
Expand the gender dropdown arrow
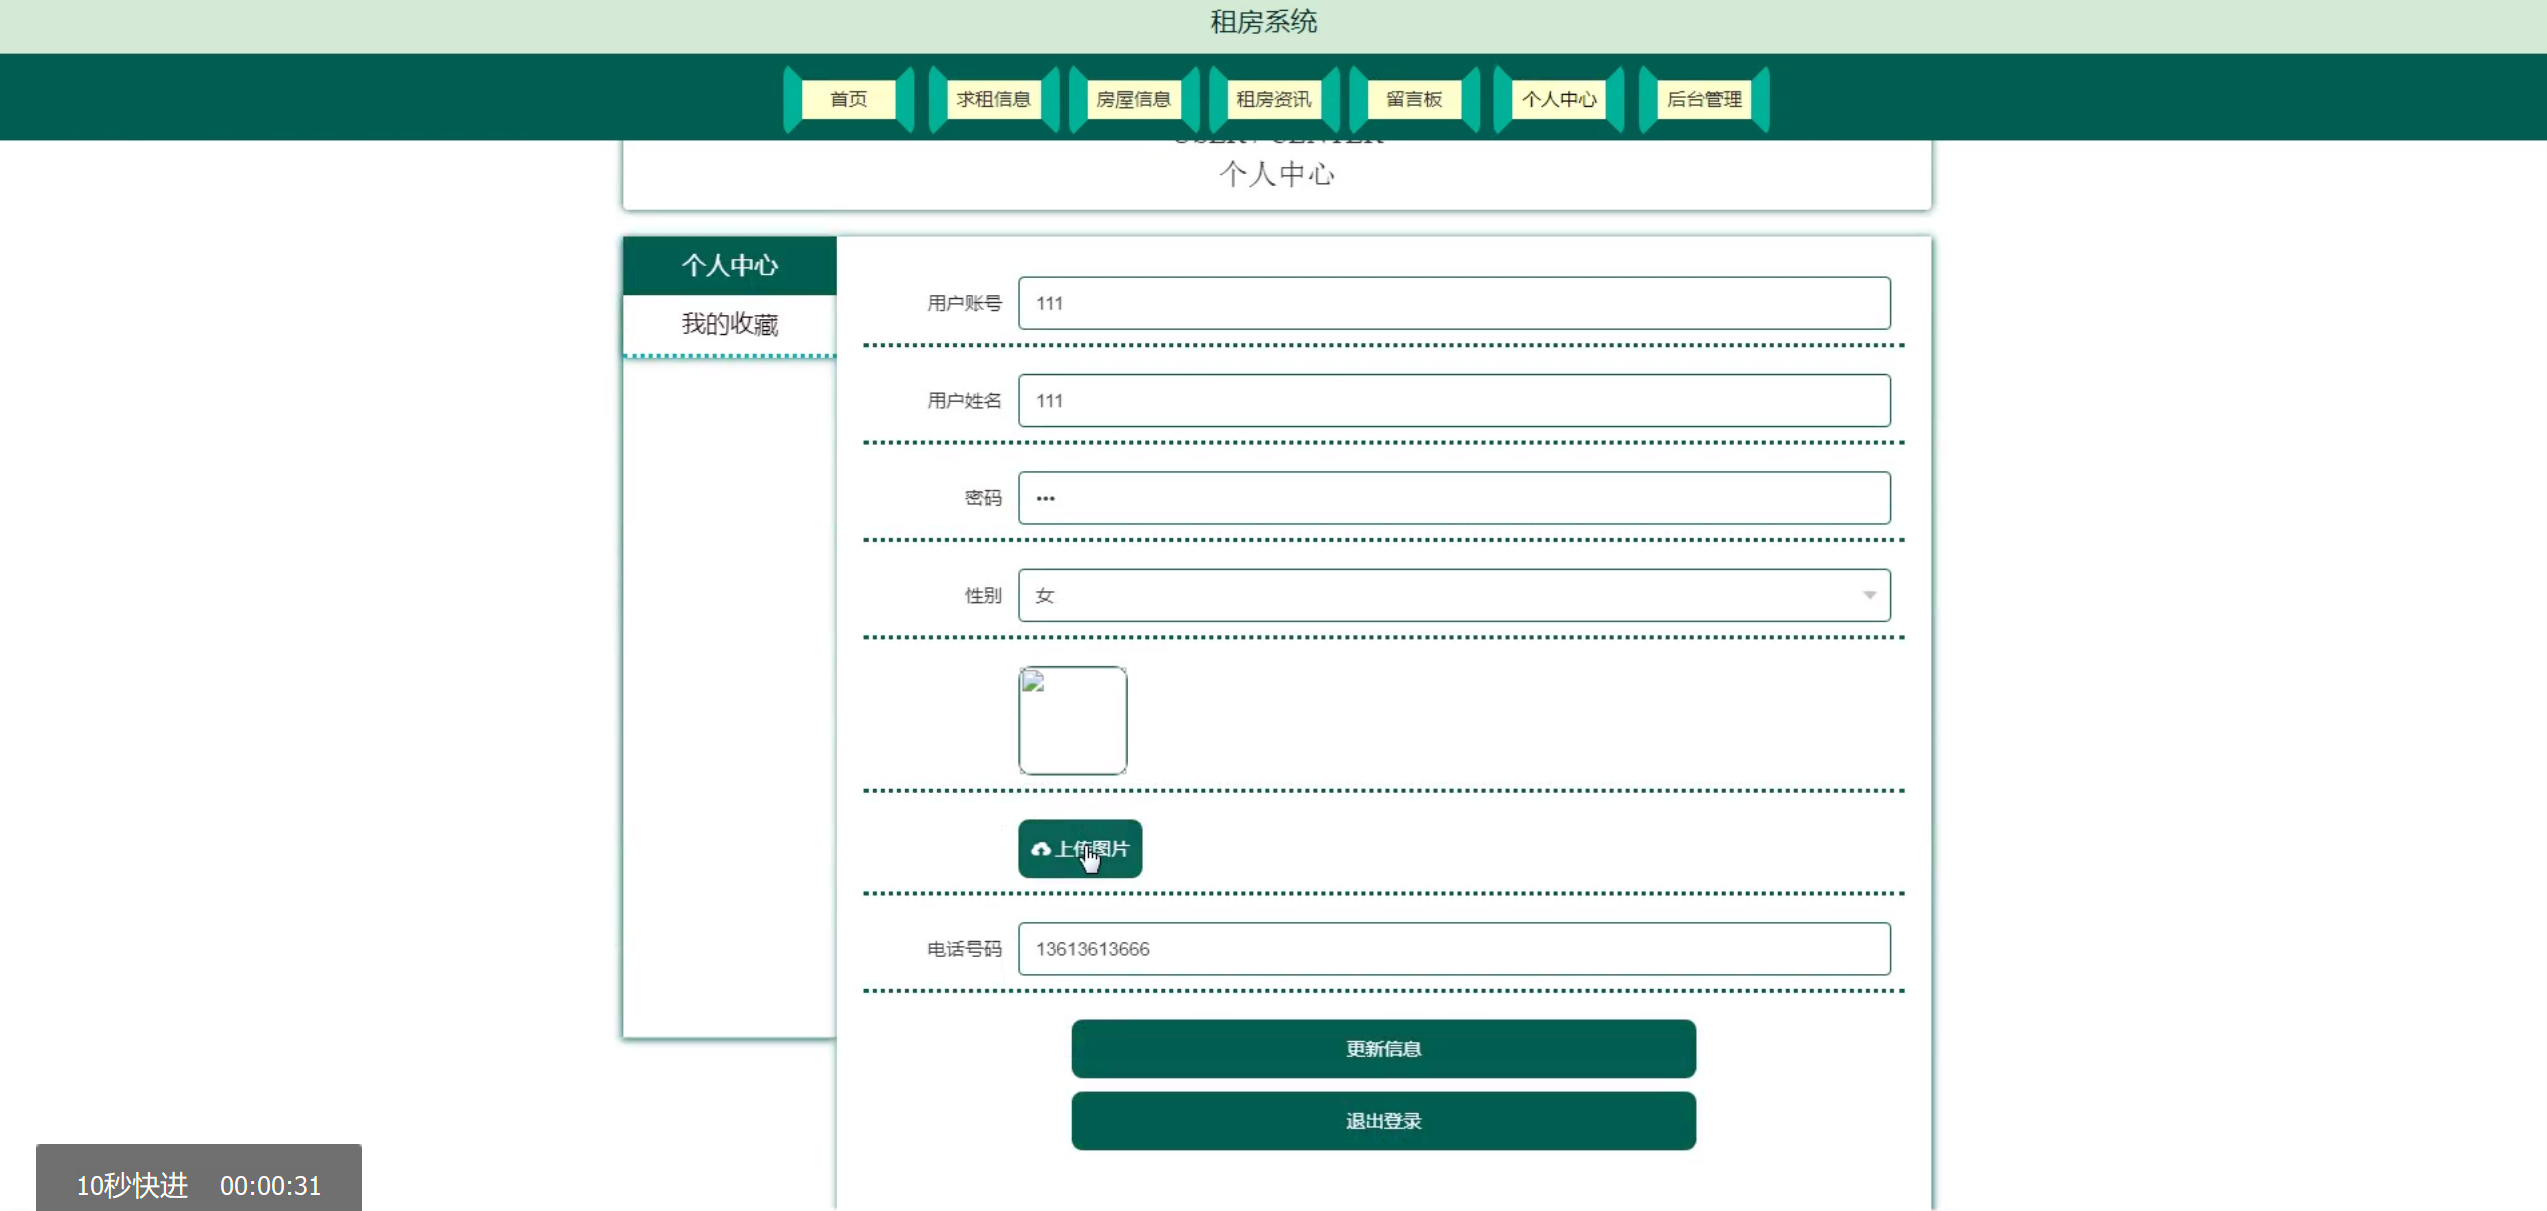(x=1868, y=595)
